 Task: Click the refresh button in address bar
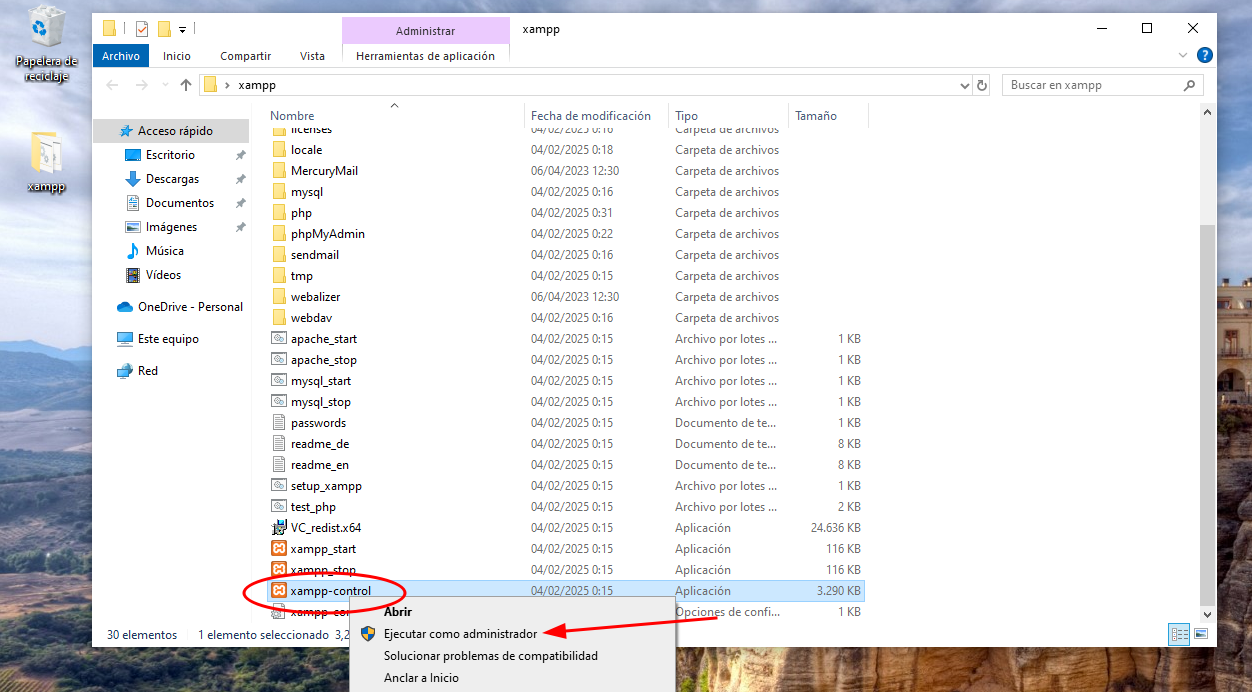[982, 85]
